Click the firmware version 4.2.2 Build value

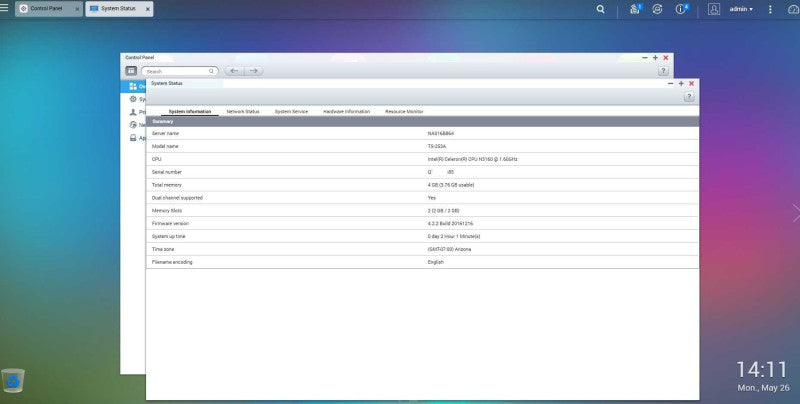(x=450, y=223)
